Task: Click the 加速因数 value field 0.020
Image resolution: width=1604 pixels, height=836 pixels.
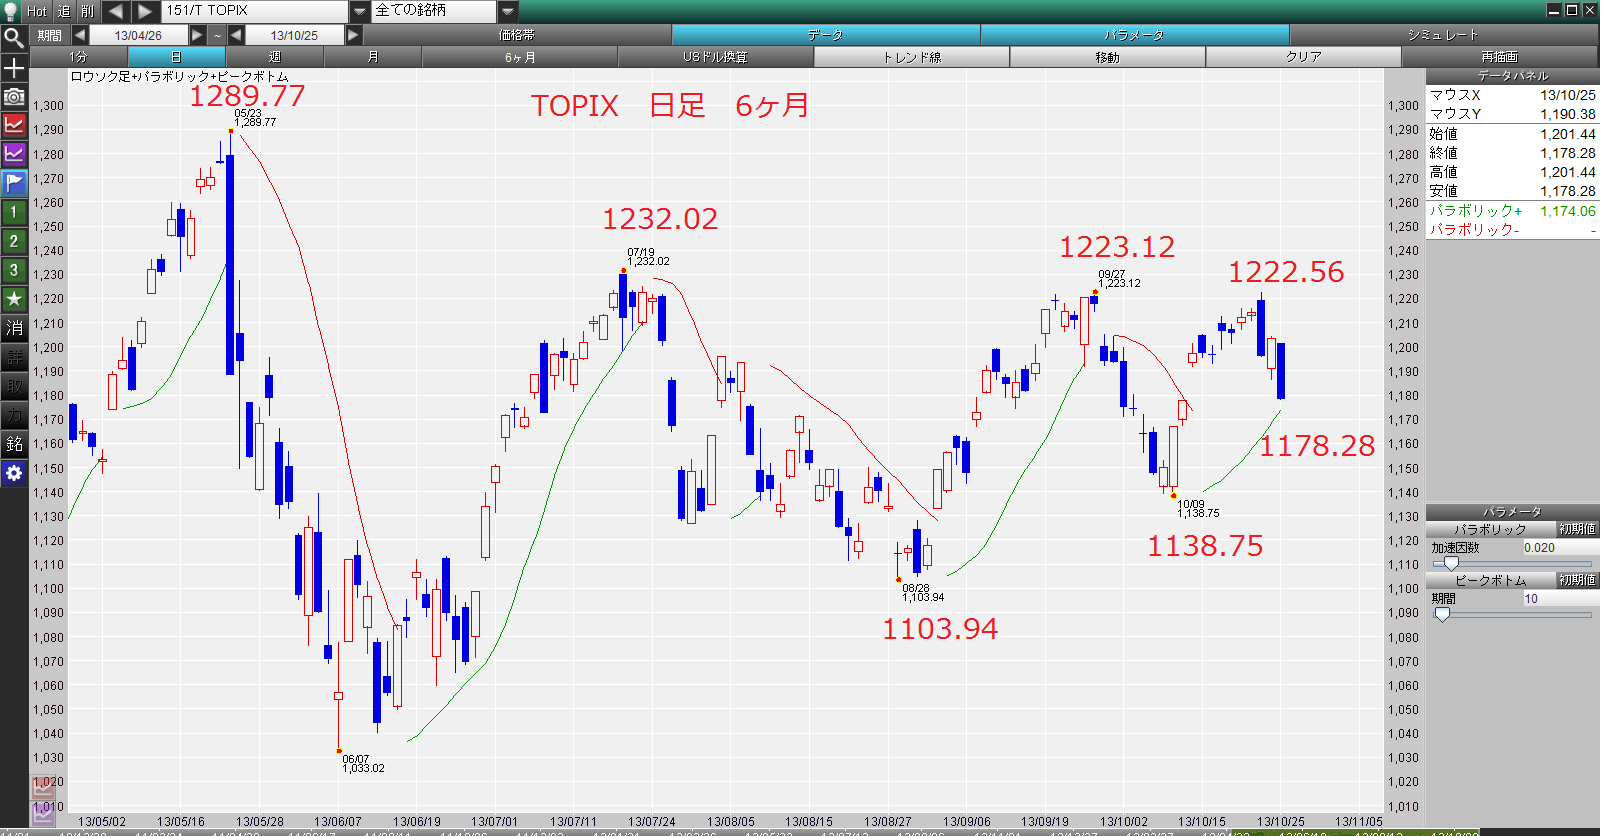Action: tap(1560, 548)
